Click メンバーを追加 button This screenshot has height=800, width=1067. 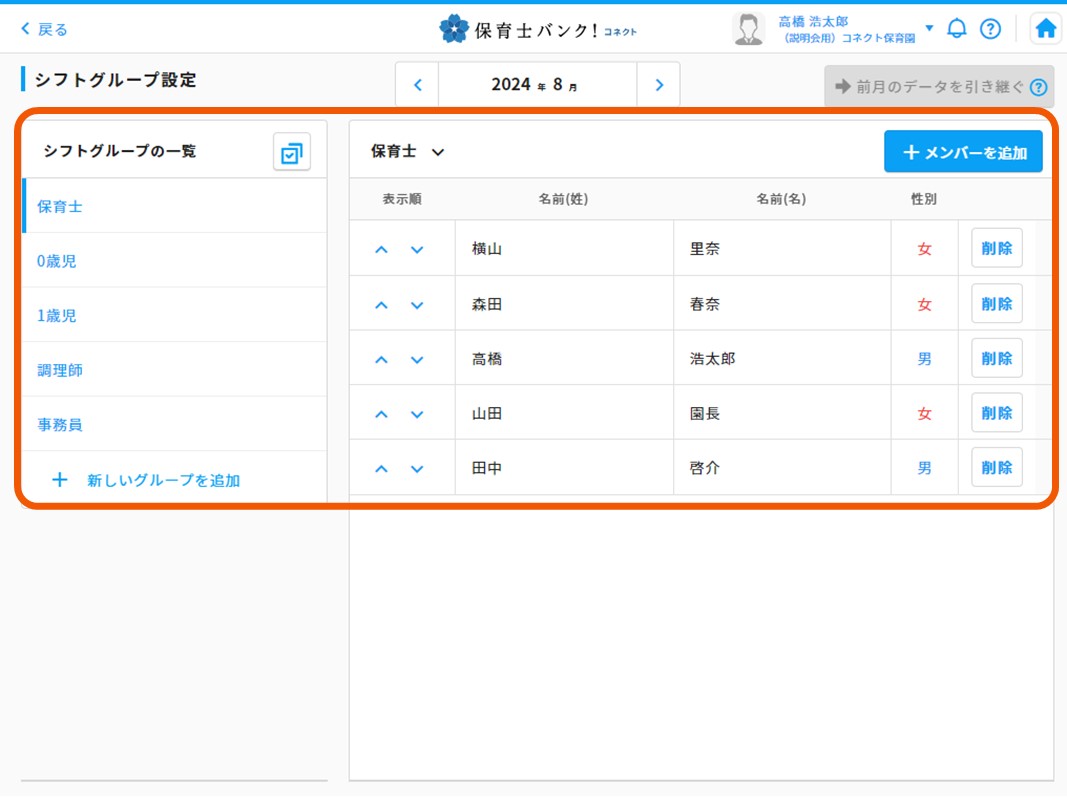point(963,152)
